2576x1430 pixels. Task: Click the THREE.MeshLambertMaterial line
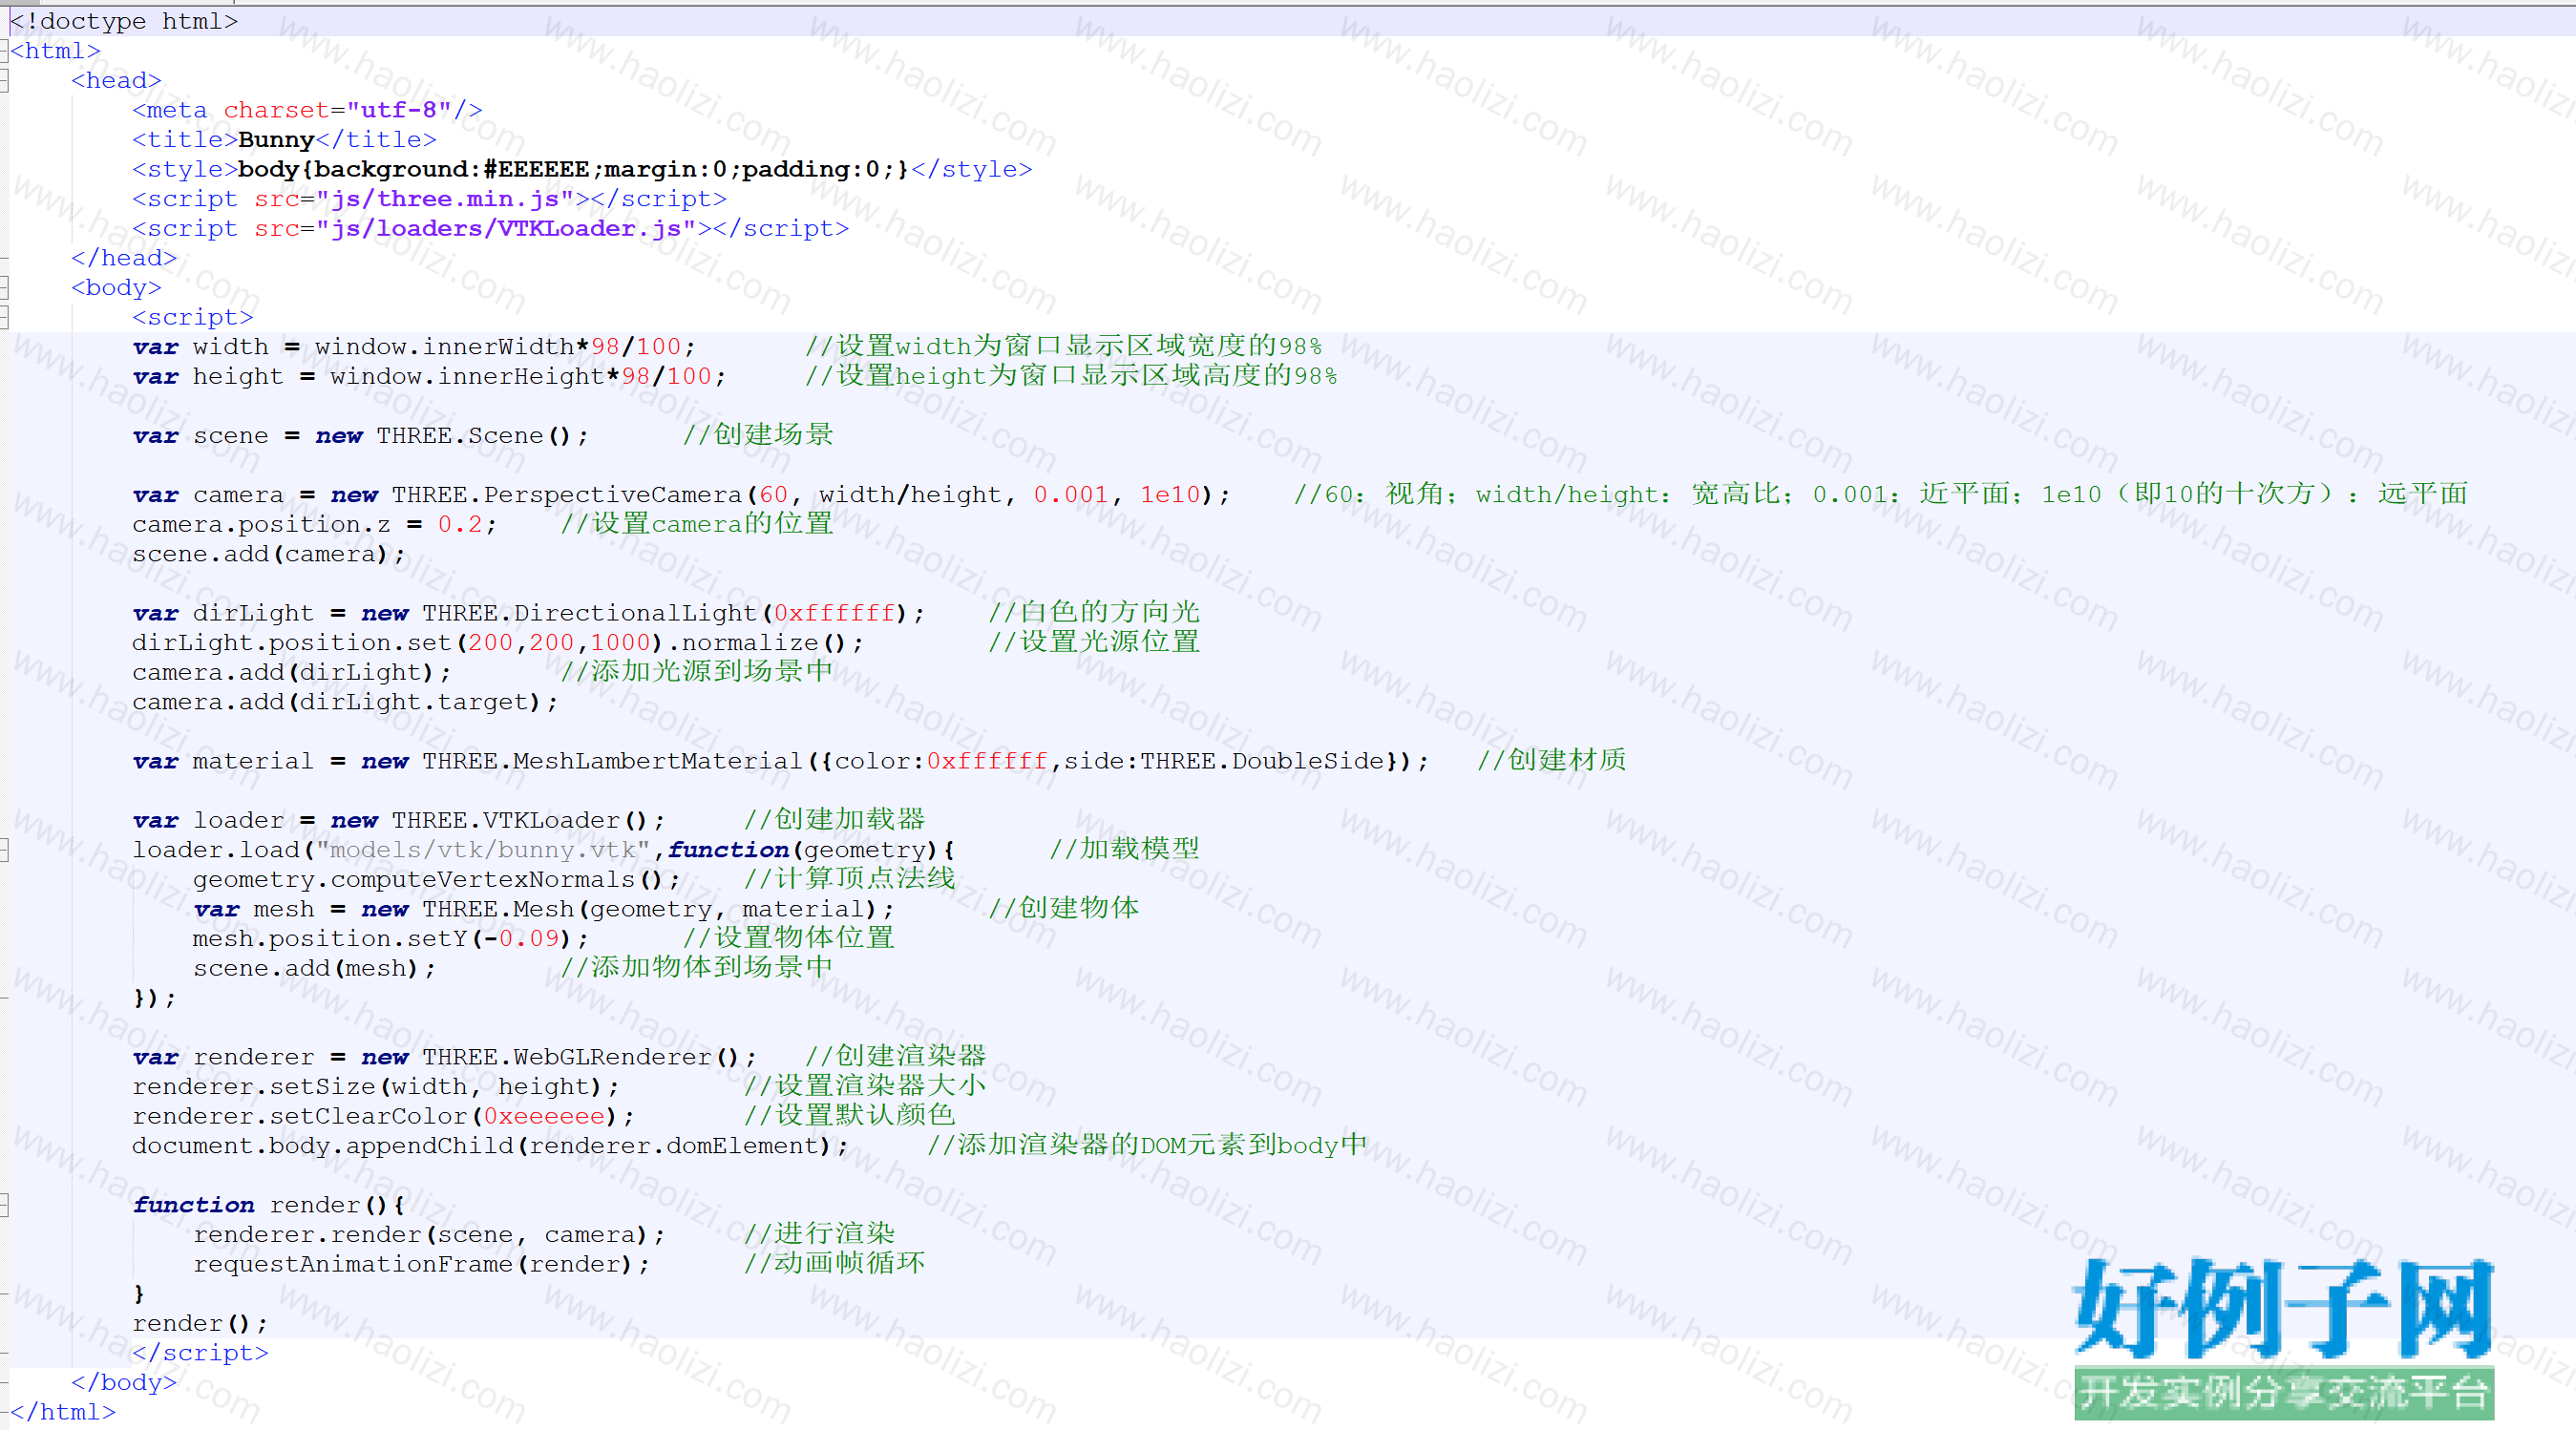[x=780, y=762]
